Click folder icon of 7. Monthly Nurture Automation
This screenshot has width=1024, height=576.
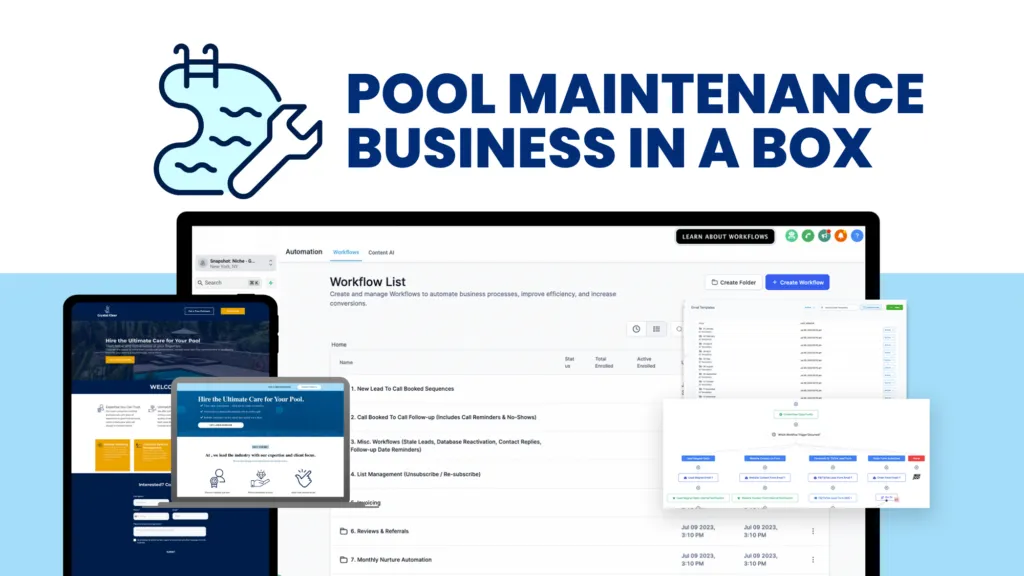click(x=344, y=560)
